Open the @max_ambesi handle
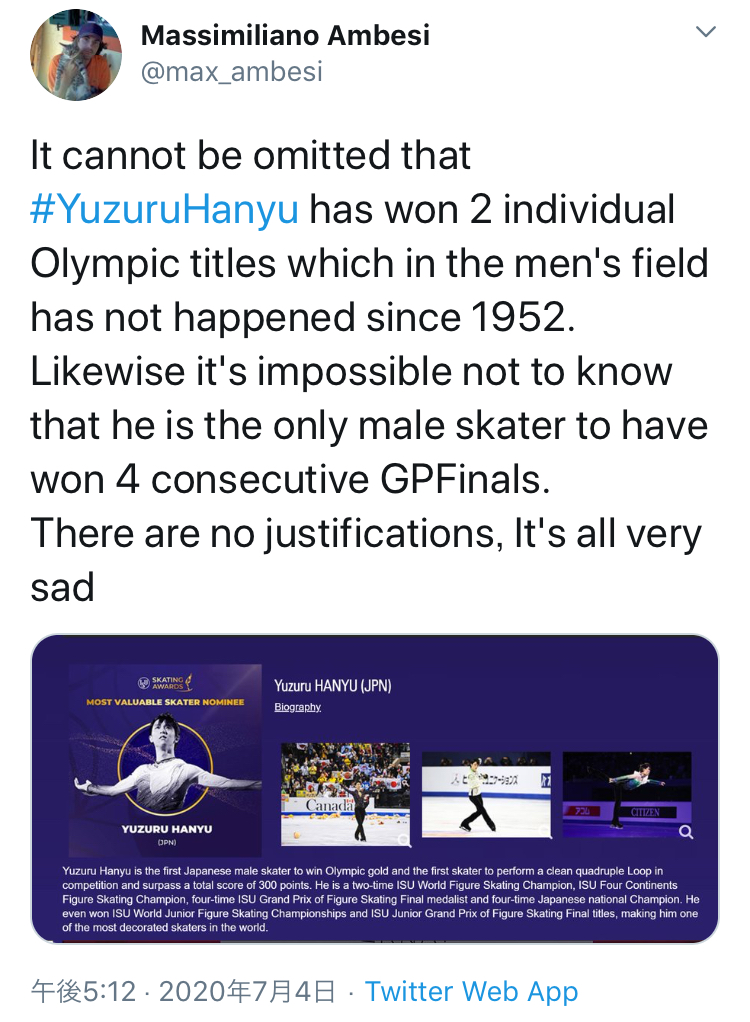 231,72
